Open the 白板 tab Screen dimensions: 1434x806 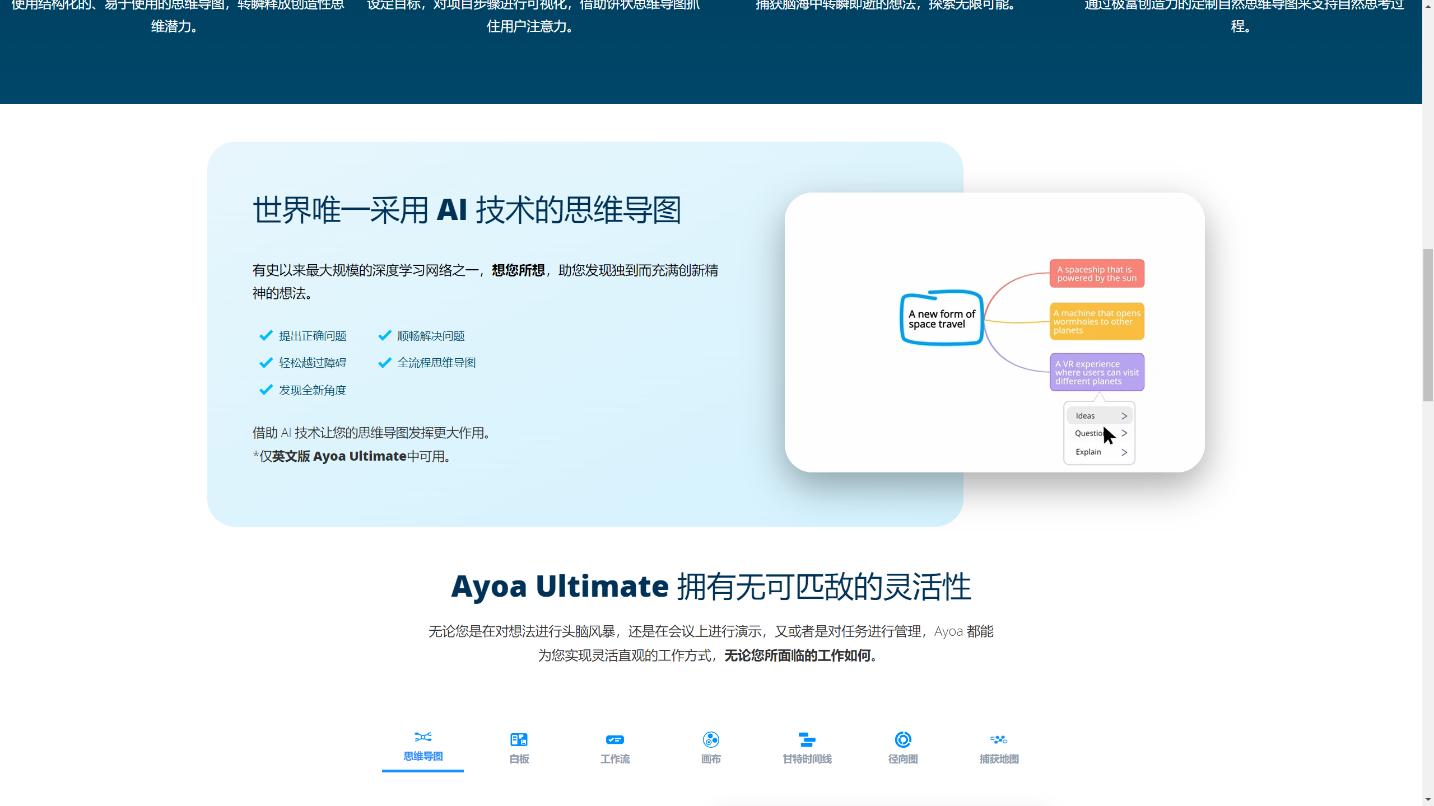pos(519,748)
